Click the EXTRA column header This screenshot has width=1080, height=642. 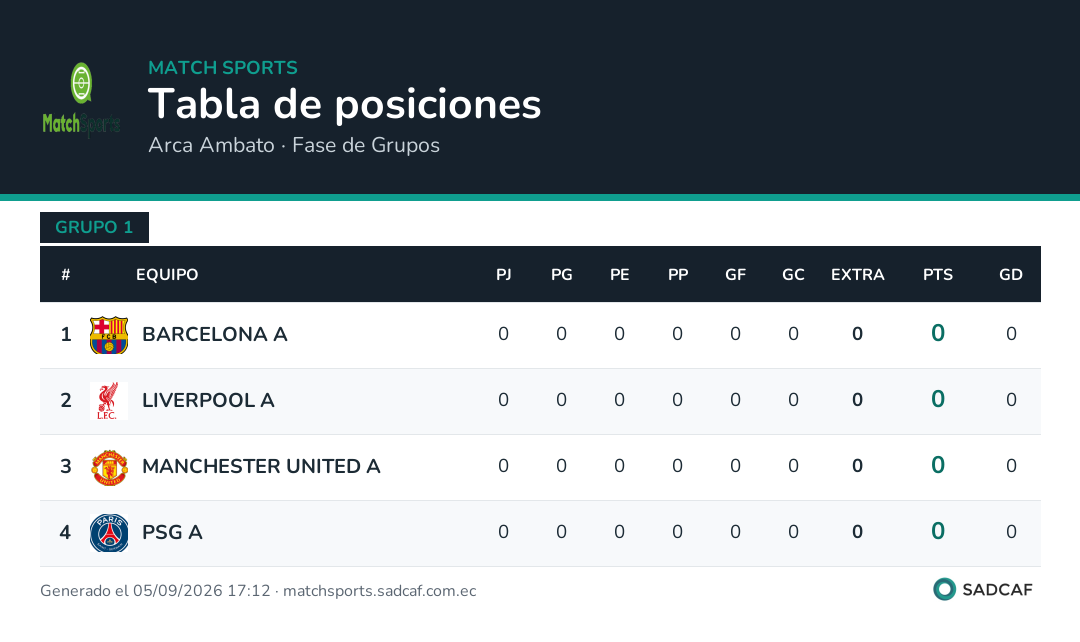858,275
